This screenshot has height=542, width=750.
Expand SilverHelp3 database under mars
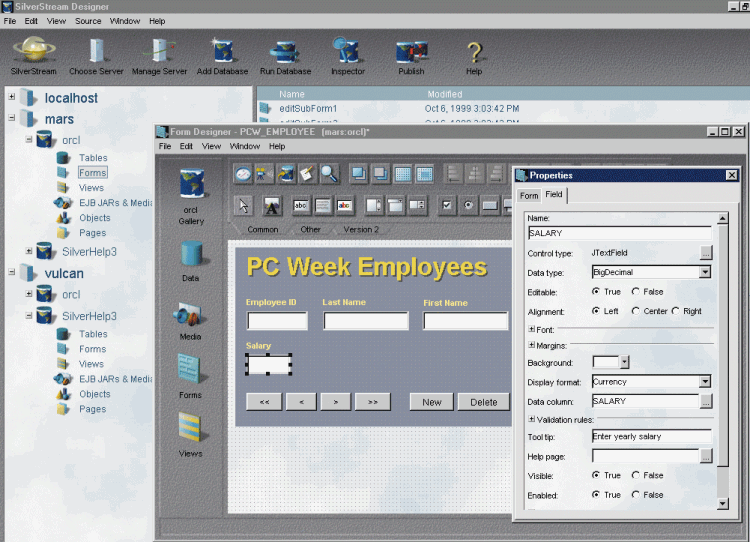tap(29, 251)
